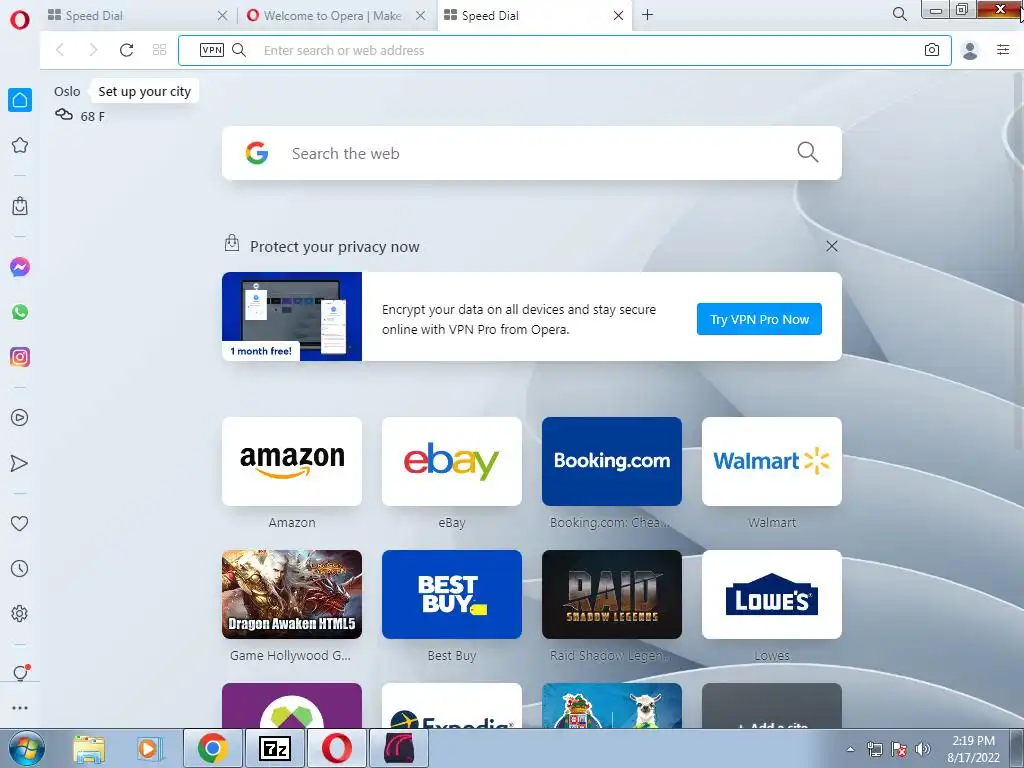Open the Expedia speed dial tile
The image size is (1024, 768).
[452, 706]
